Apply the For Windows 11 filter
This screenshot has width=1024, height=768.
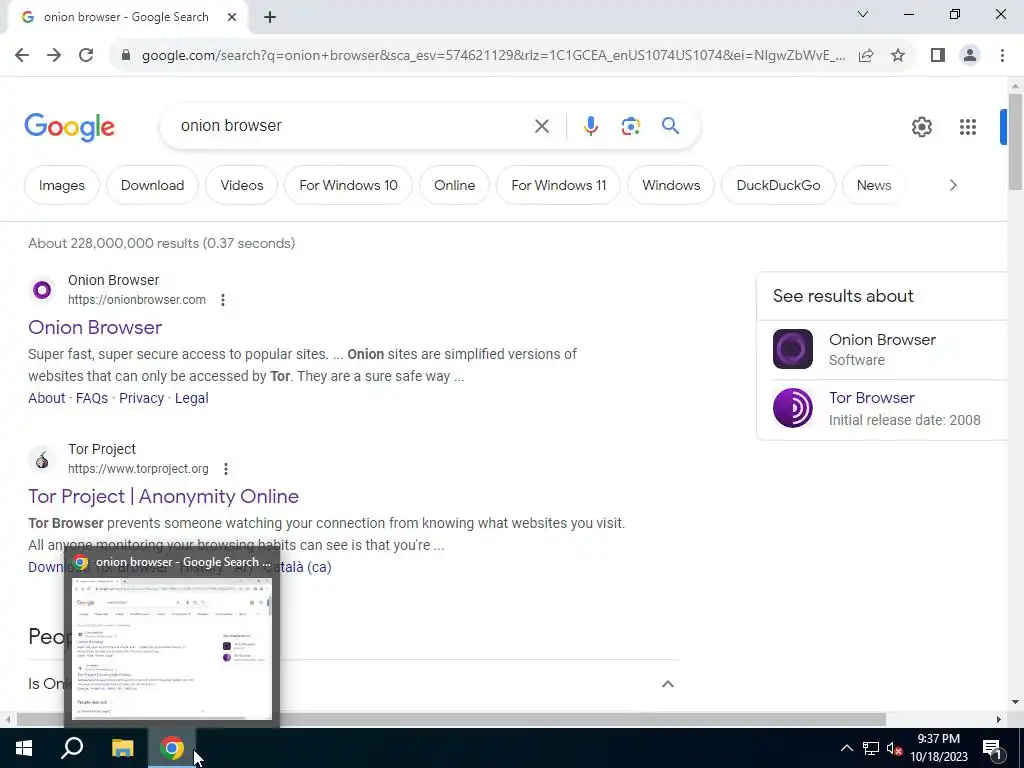(558, 185)
